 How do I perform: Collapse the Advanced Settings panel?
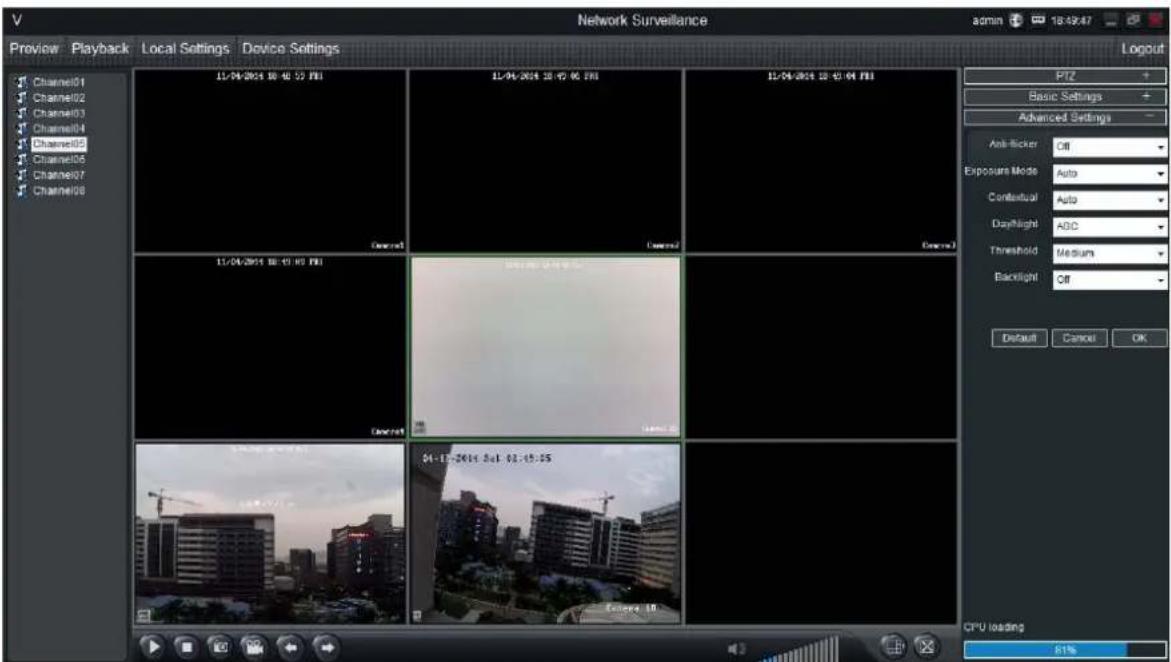click(x=1064, y=118)
